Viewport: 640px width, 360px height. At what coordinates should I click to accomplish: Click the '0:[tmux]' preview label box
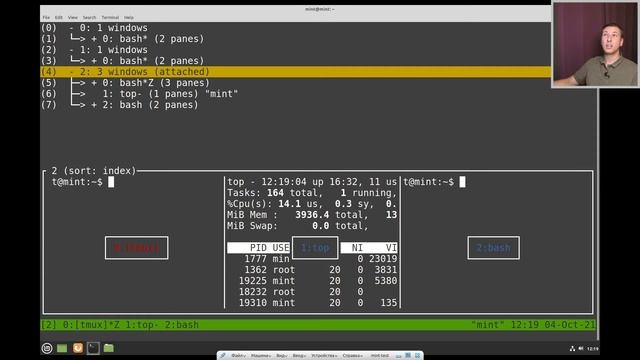click(x=136, y=248)
